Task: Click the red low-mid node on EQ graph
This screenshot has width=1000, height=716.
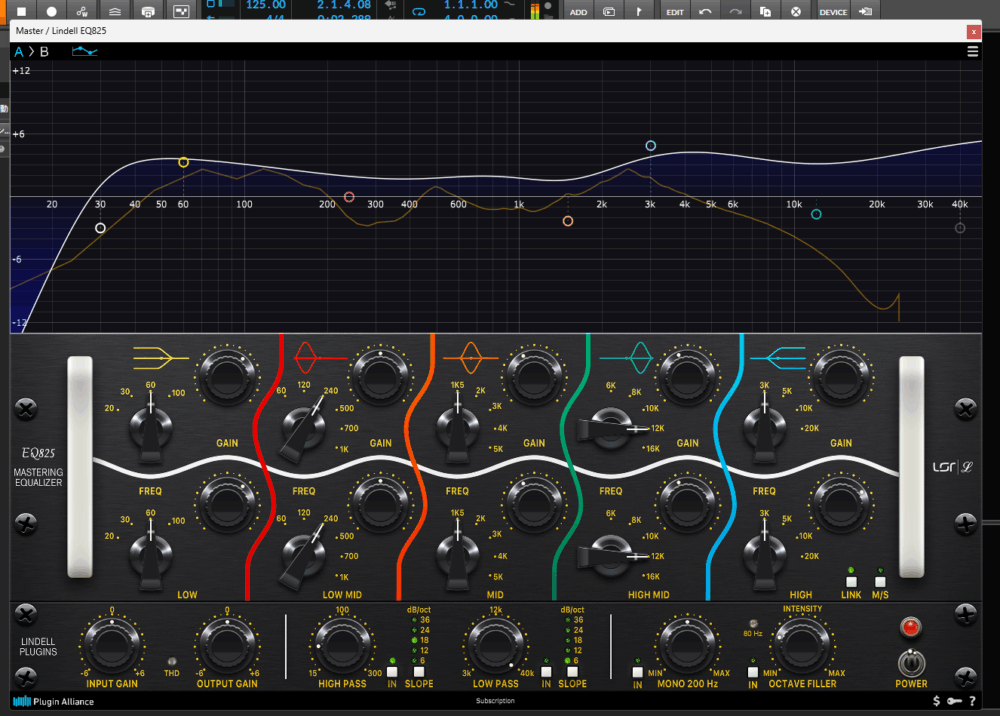Action: pyautogui.click(x=349, y=197)
